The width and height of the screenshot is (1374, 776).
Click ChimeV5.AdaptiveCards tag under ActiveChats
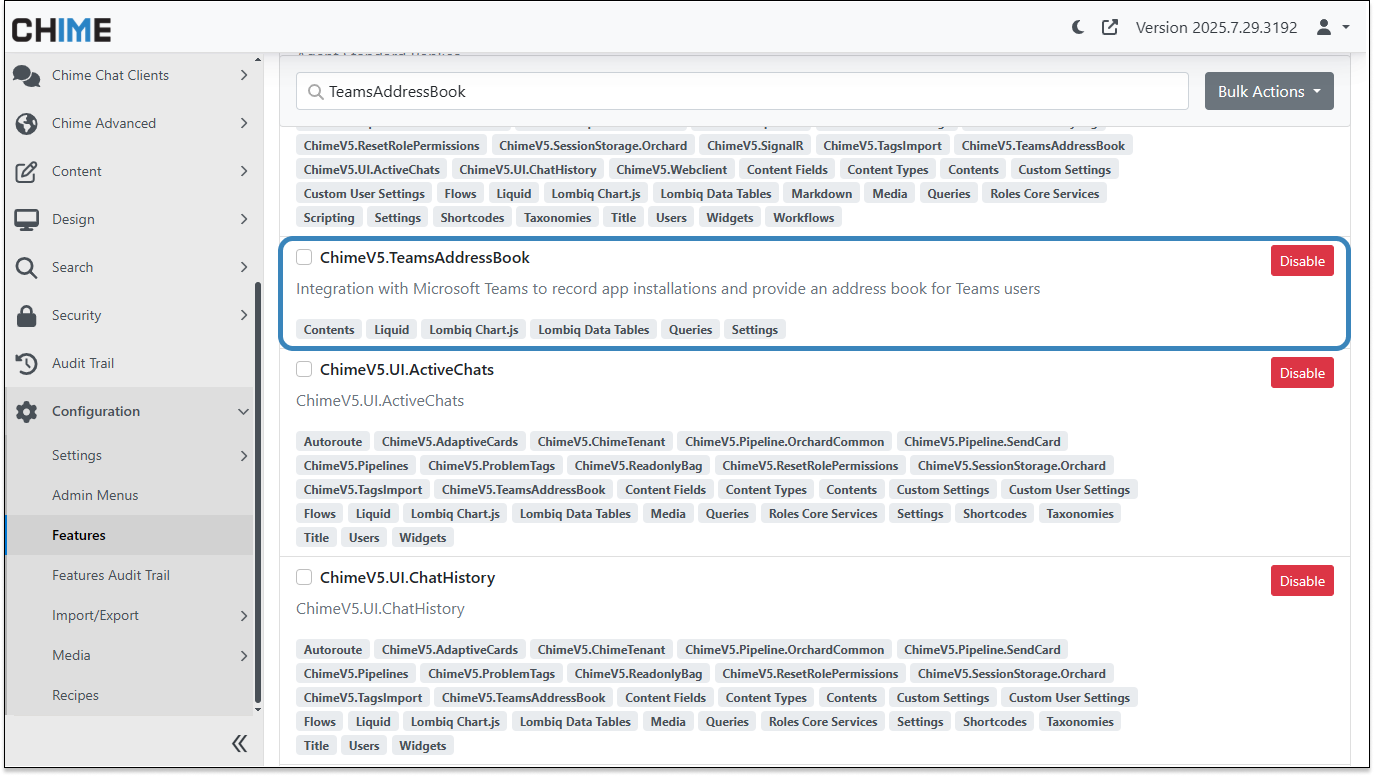point(450,441)
